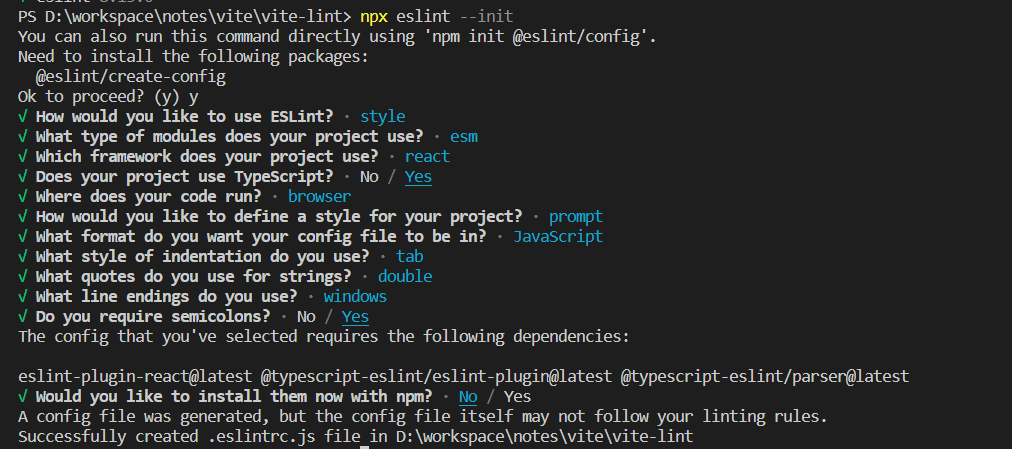Click the 'JavaScript' config format answer
Viewport: 1012px width, 449px height.
click(x=558, y=237)
